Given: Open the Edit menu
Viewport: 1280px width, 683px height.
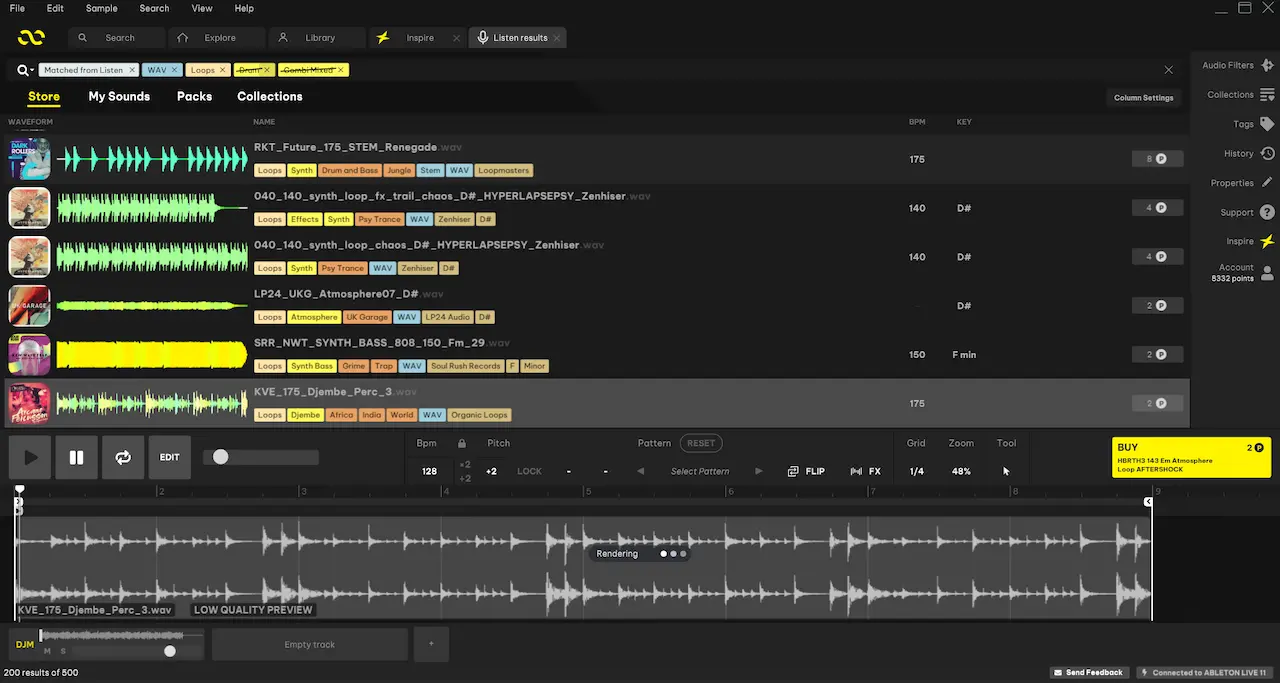Looking at the screenshot, I should tap(55, 8).
